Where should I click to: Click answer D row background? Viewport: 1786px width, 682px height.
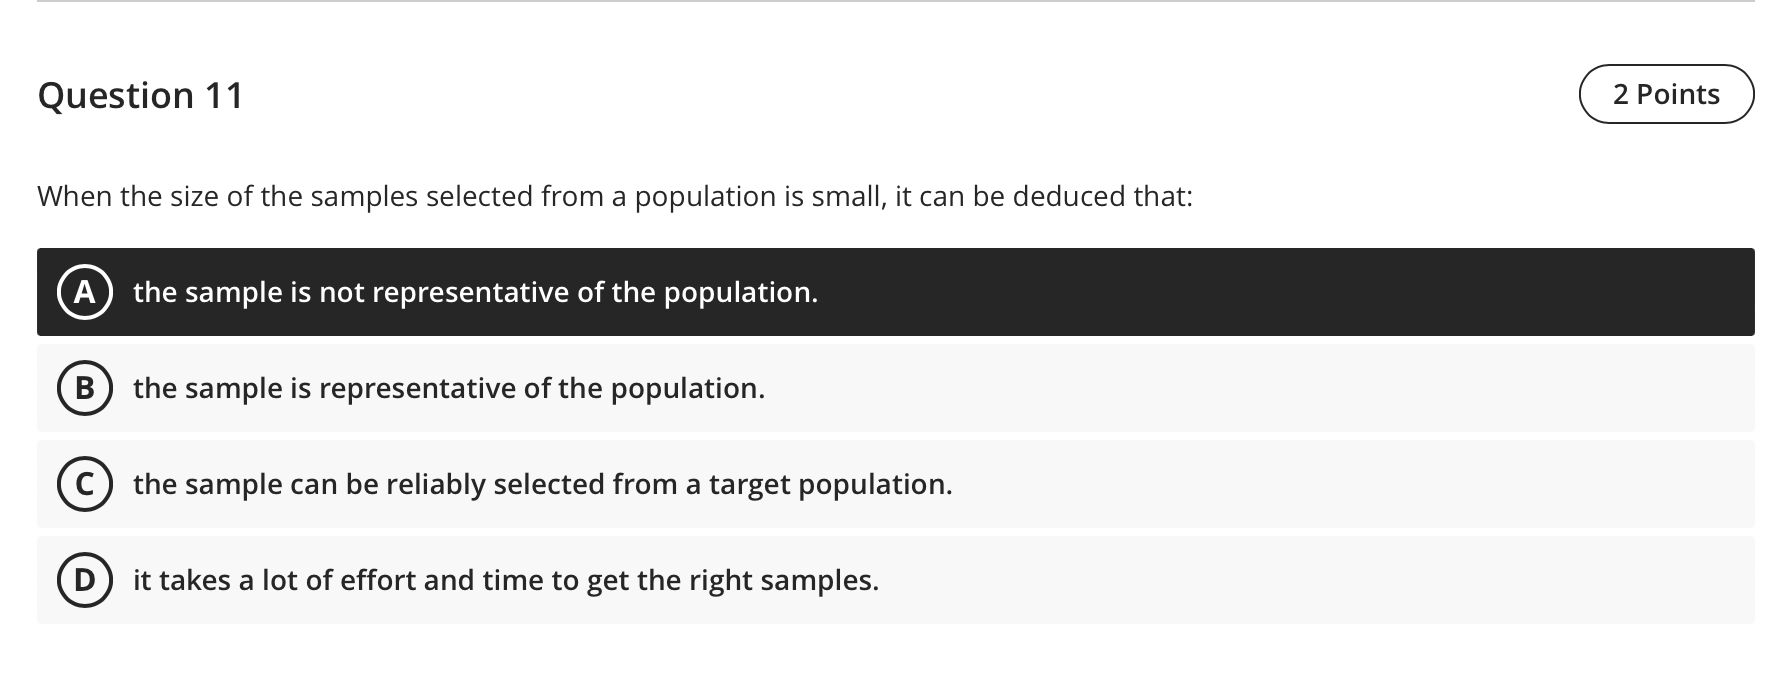click(1200, 579)
